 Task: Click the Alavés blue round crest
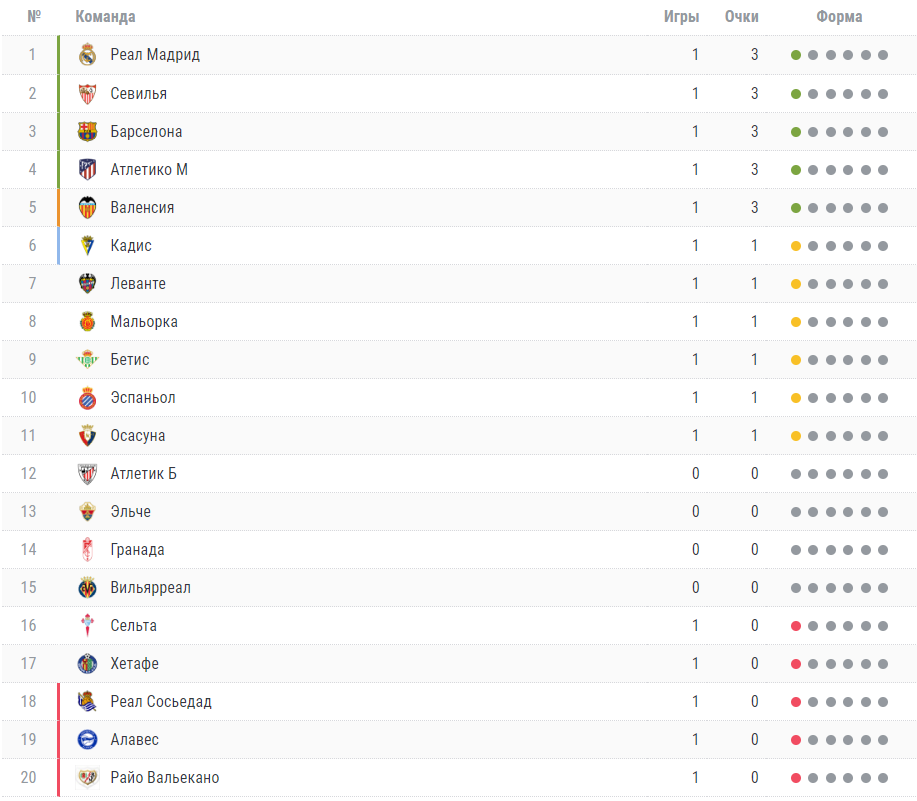click(x=88, y=740)
